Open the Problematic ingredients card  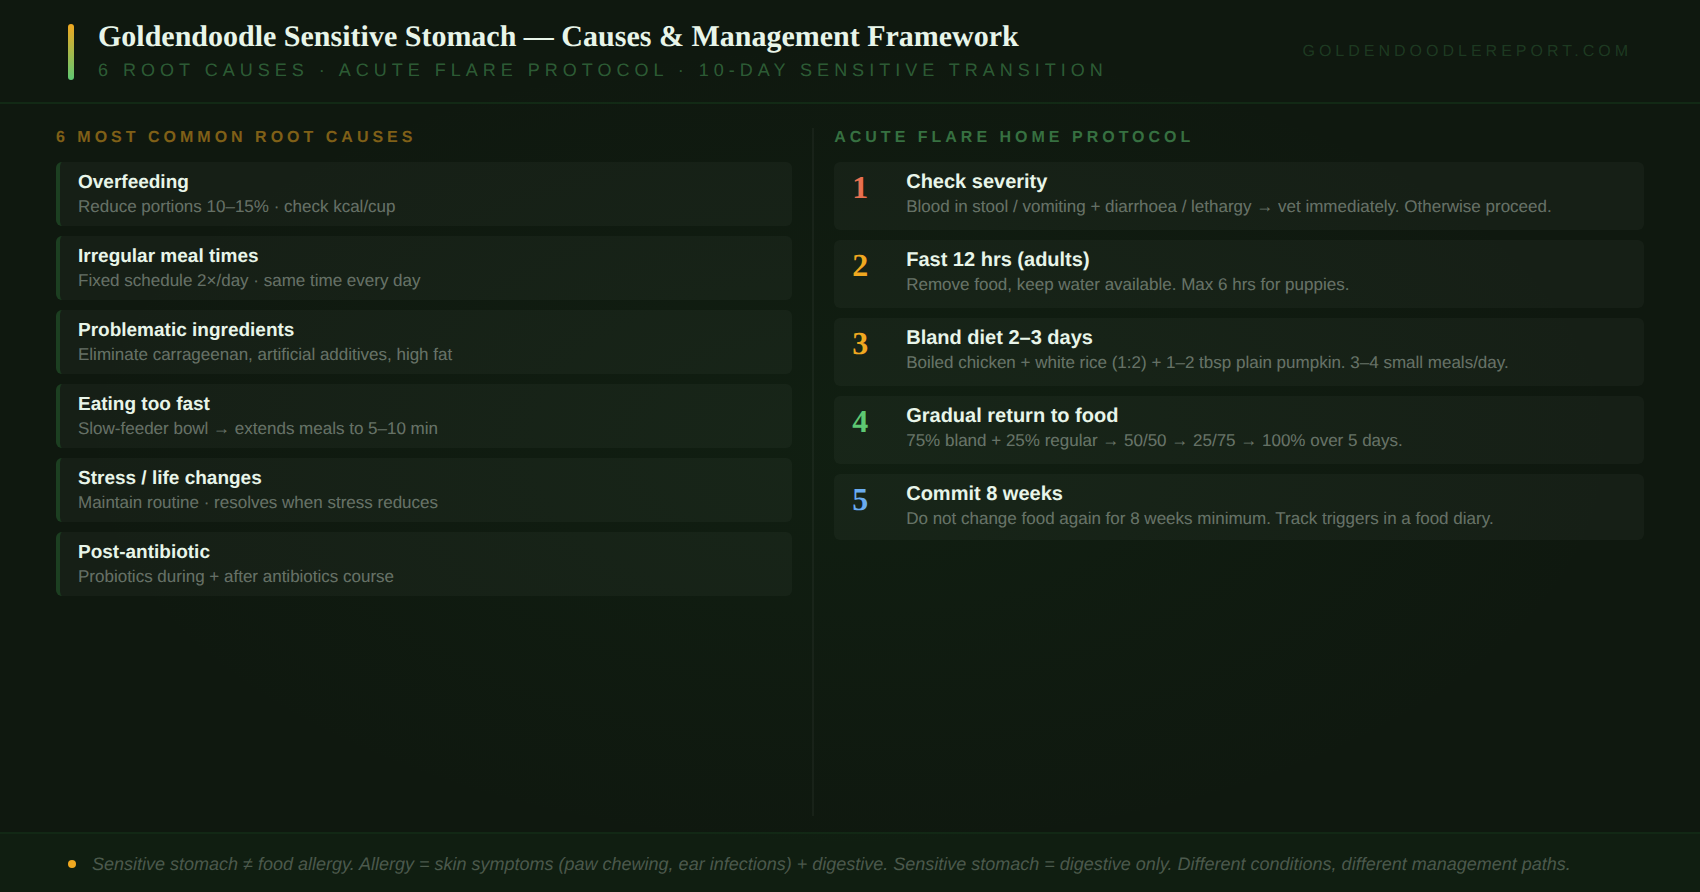[x=424, y=342]
